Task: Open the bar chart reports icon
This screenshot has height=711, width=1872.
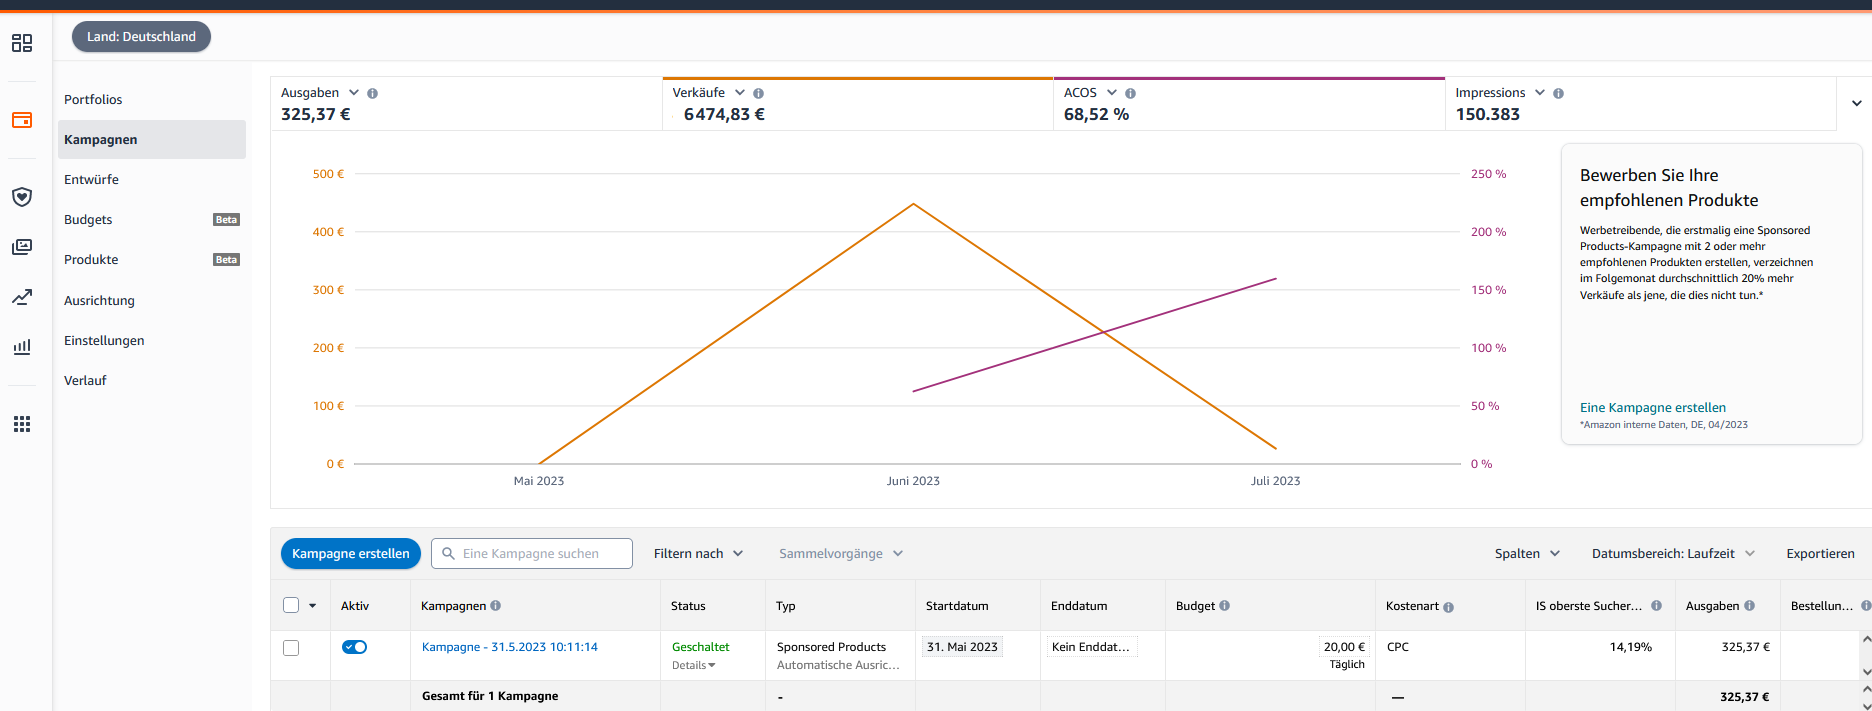Action: (22, 347)
